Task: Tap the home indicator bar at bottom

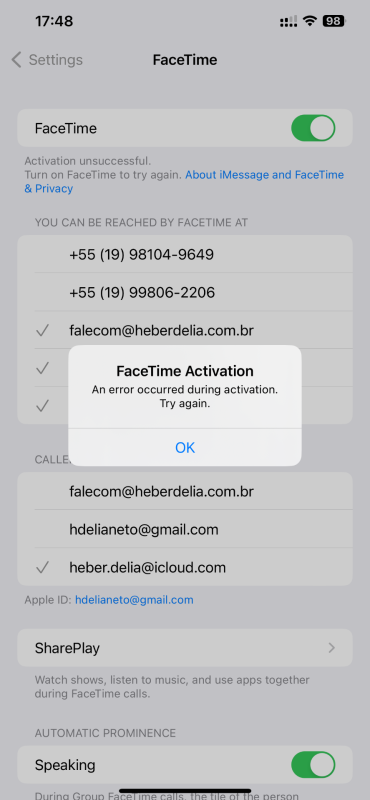Action: [x=185, y=791]
